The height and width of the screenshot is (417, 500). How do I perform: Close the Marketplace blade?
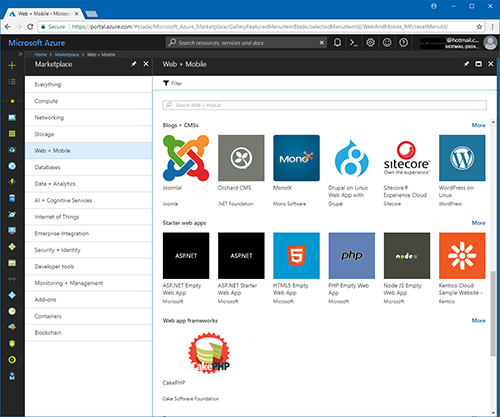point(146,64)
